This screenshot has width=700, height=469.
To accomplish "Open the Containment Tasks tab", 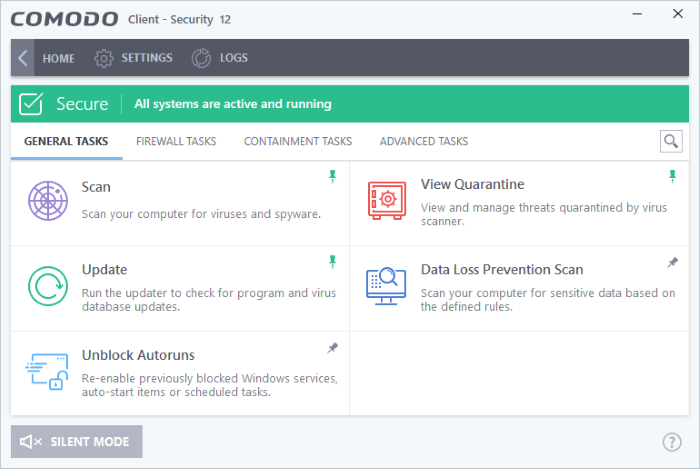I will 298,141.
